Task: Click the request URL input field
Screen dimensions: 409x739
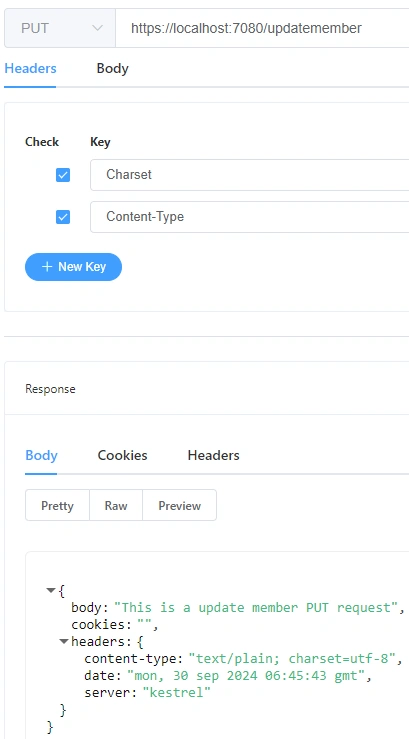Action: 262,28
